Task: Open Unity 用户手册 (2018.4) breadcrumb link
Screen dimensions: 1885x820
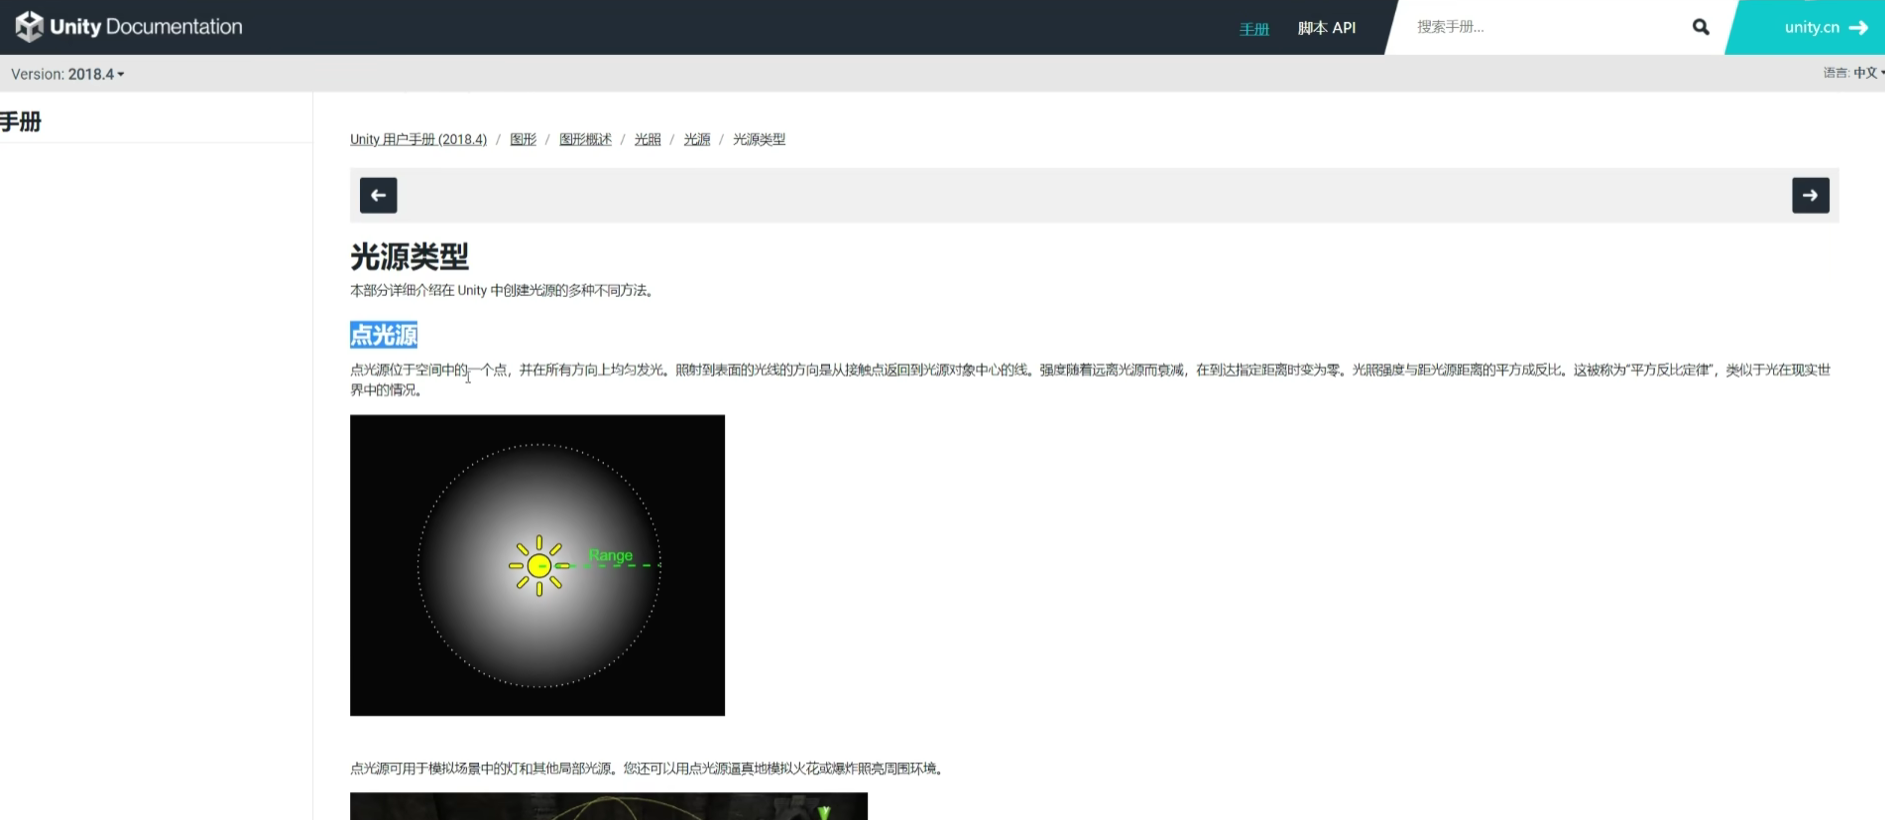Action: point(418,139)
